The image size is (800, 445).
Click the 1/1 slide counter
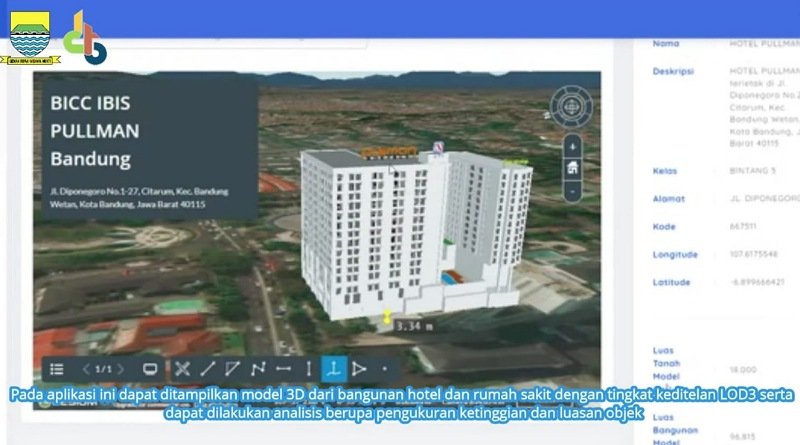104,369
